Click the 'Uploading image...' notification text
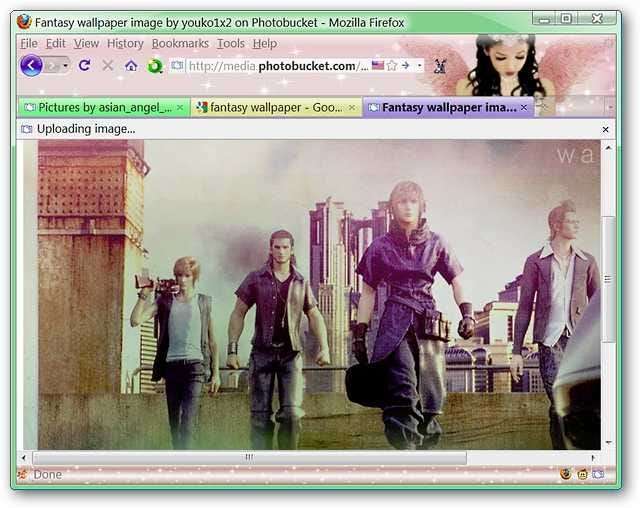Viewport: 640px width, 508px height. 86,129
